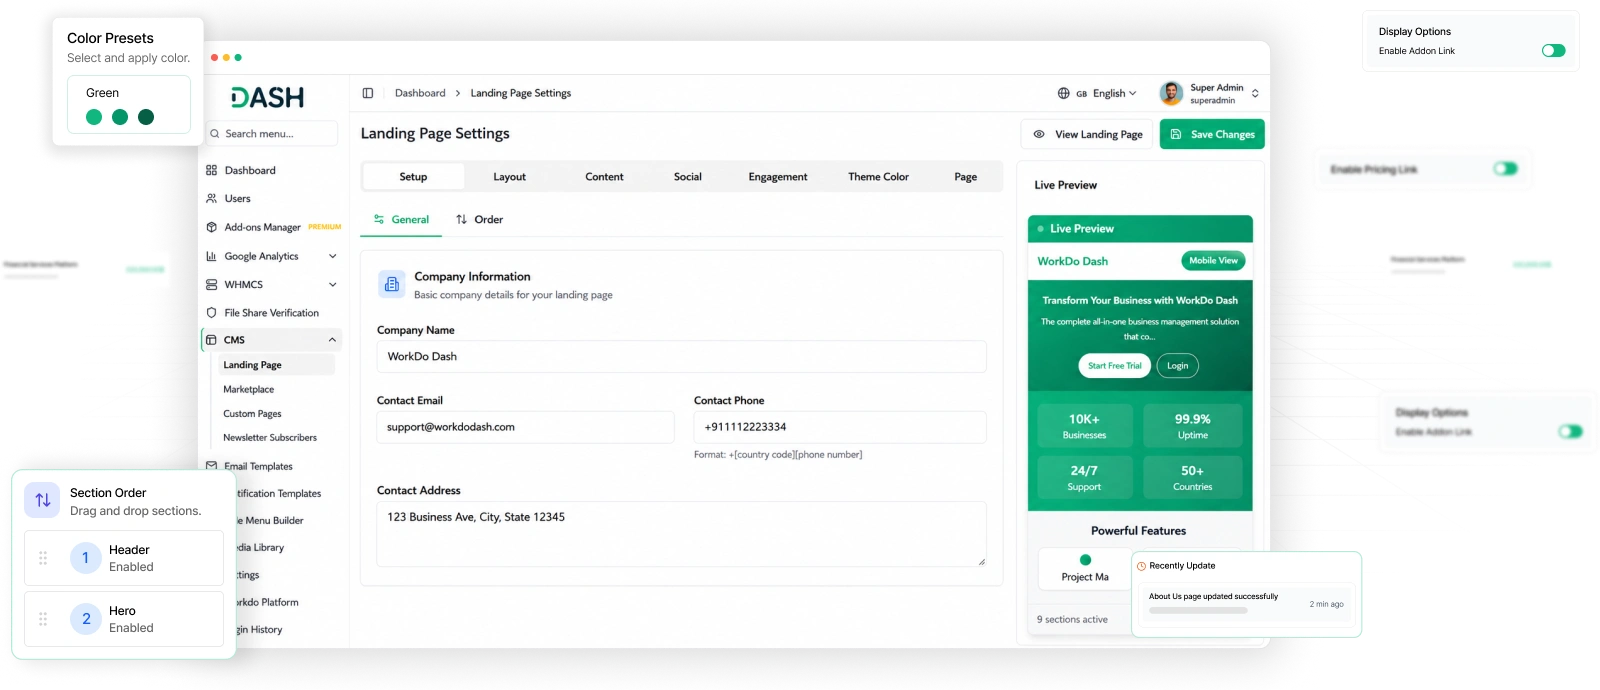This screenshot has height=690, width=1600.
Task: Open Newsletter Subscribers in CMS submenu
Action: [270, 438]
